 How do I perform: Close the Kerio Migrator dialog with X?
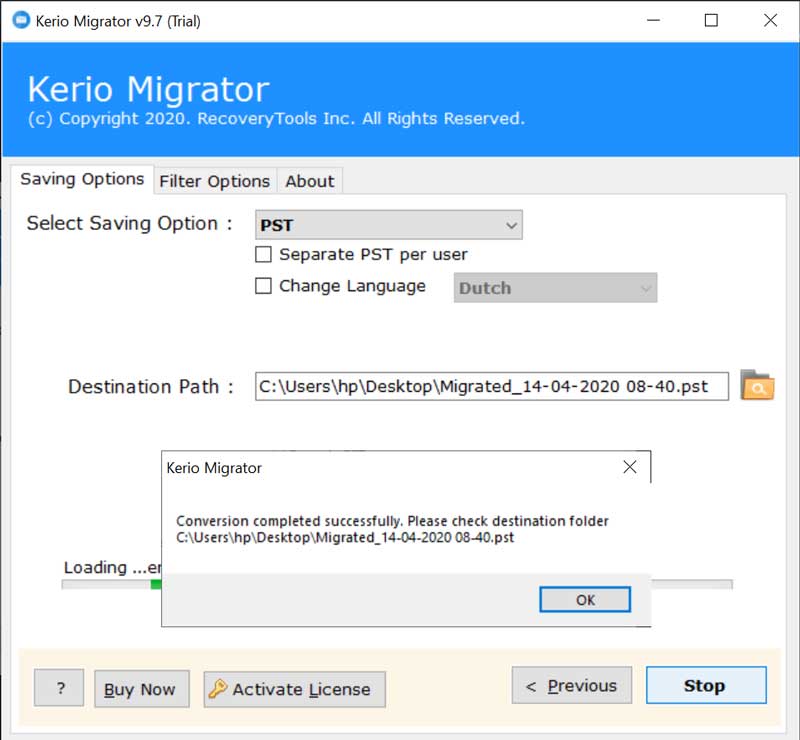pyautogui.click(x=630, y=466)
